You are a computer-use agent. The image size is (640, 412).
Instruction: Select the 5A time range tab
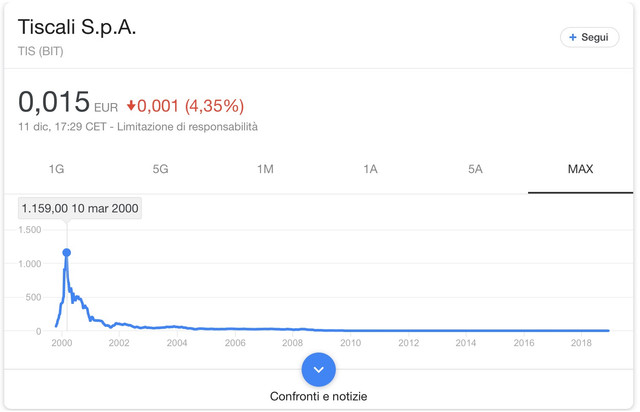pyautogui.click(x=475, y=169)
